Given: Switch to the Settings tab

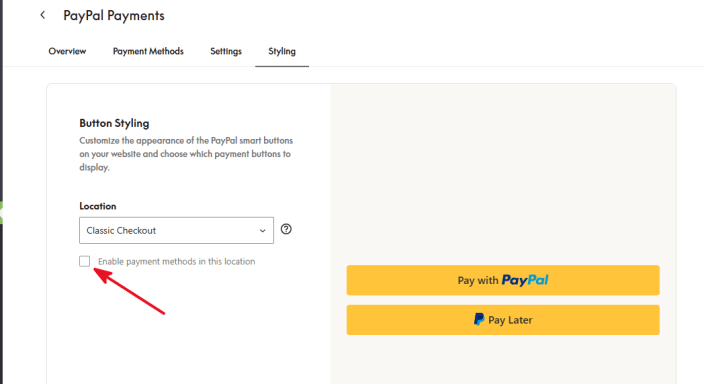Looking at the screenshot, I should [x=226, y=51].
